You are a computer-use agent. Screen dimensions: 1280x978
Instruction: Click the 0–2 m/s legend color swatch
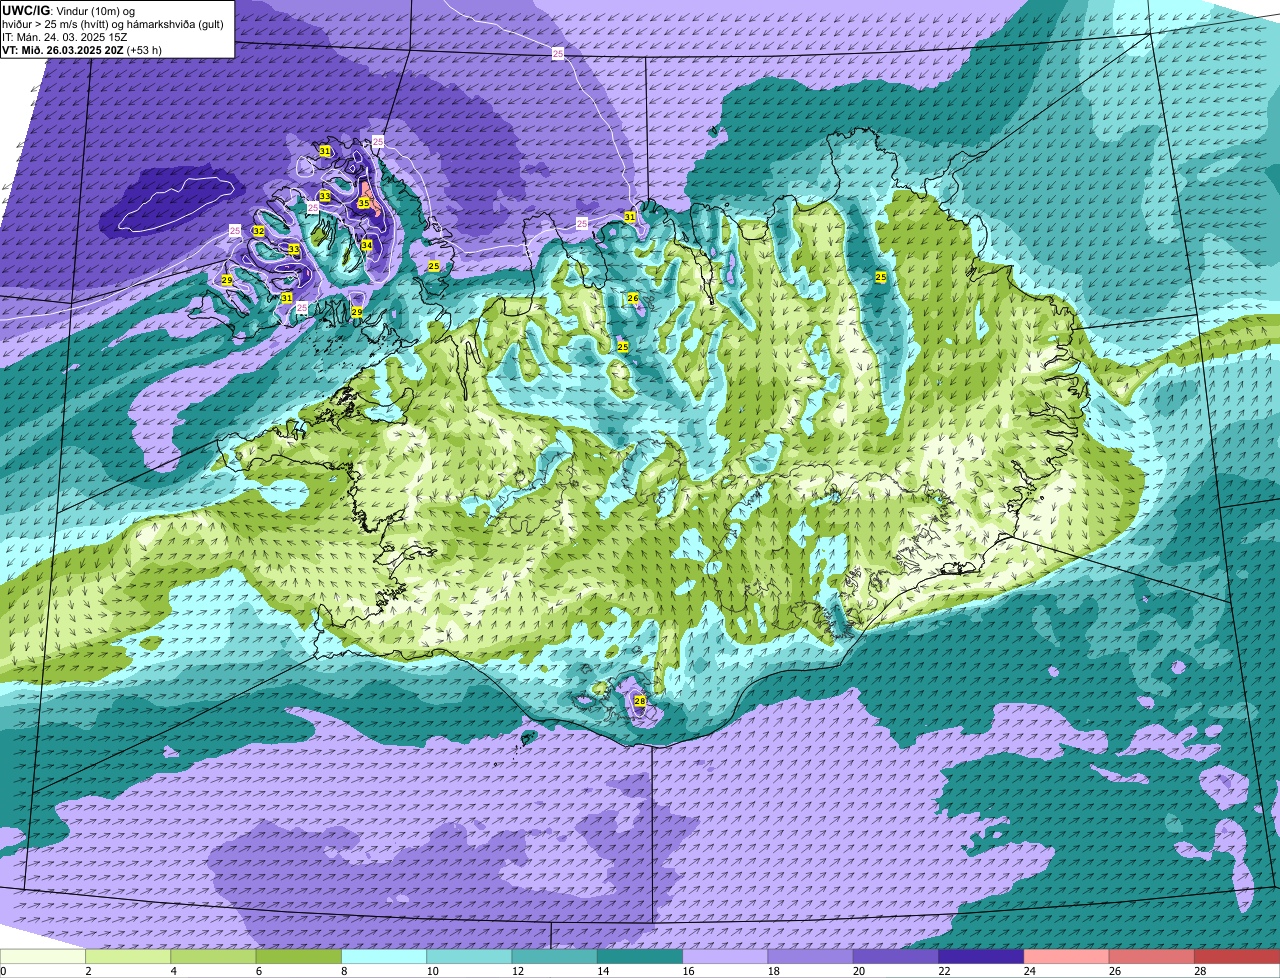43,957
